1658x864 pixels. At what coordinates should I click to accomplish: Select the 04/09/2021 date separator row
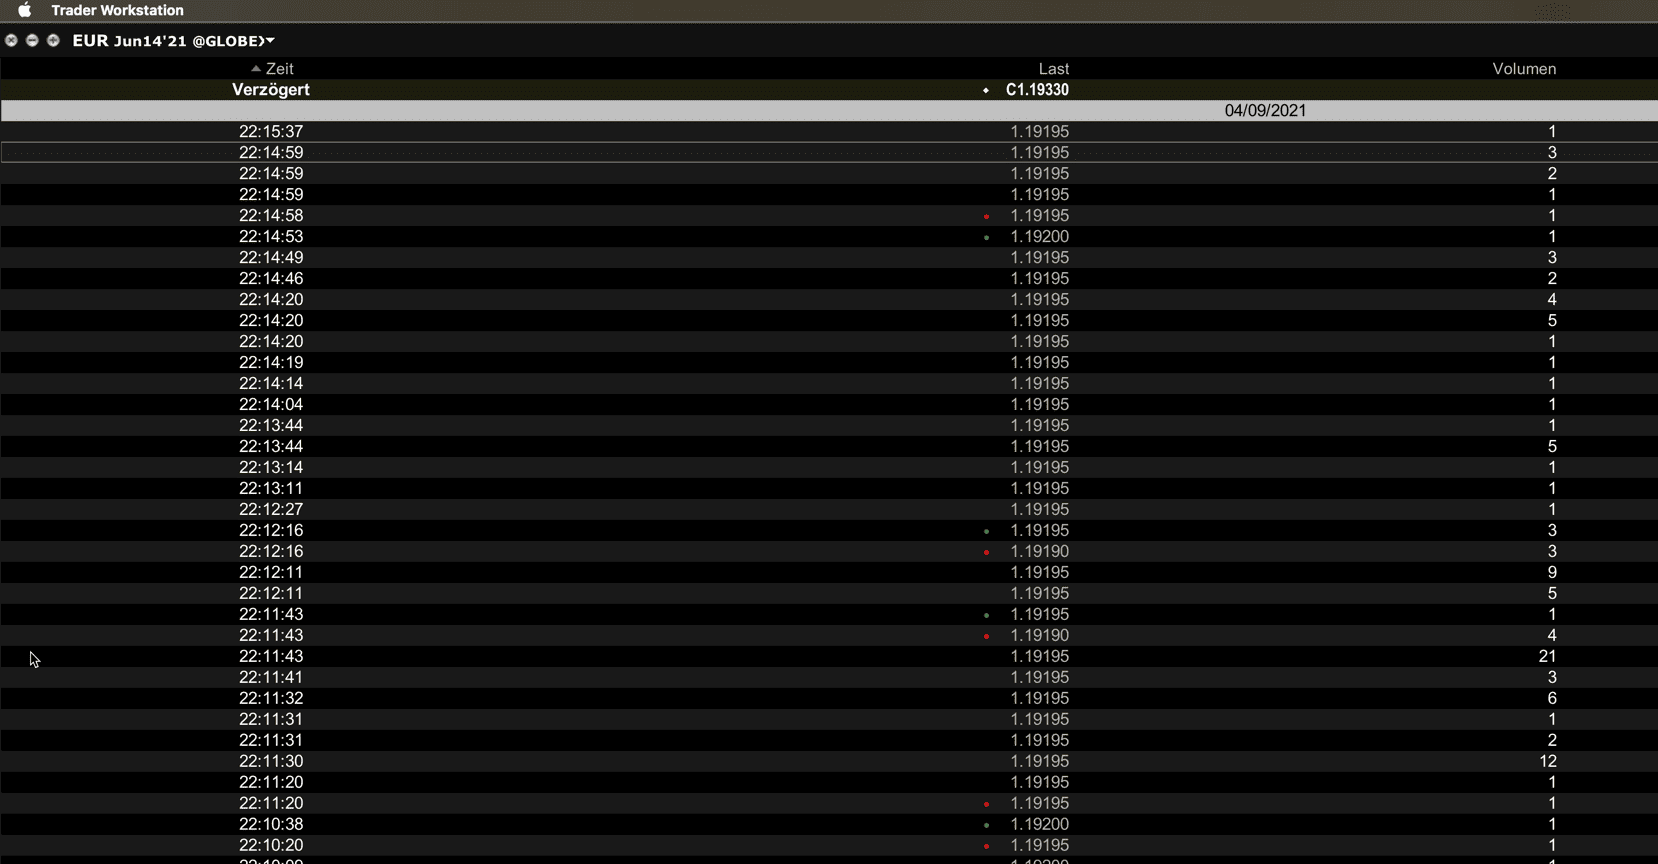point(1265,111)
